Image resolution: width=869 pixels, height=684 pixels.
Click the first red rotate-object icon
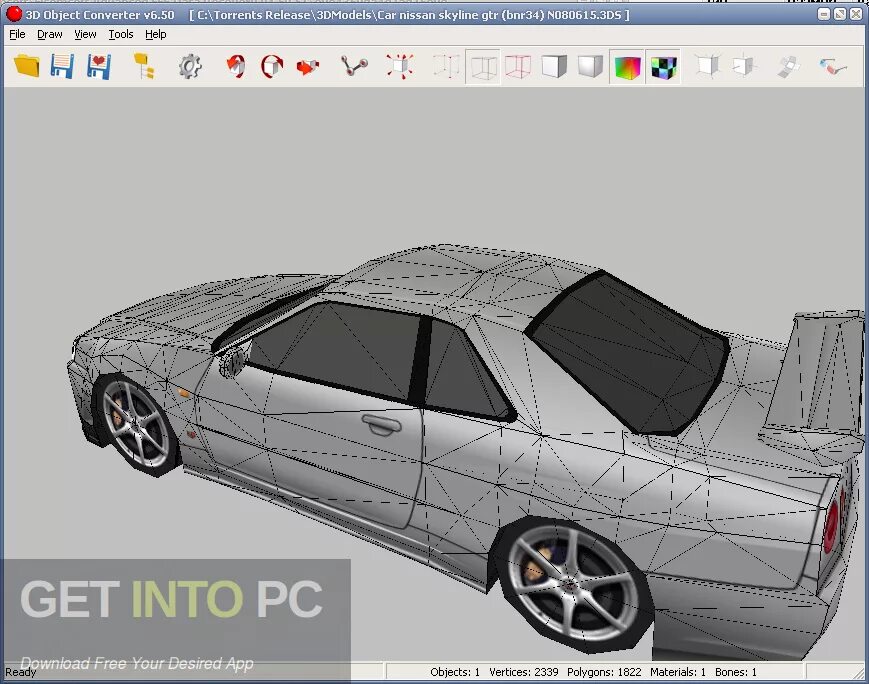tap(236, 66)
